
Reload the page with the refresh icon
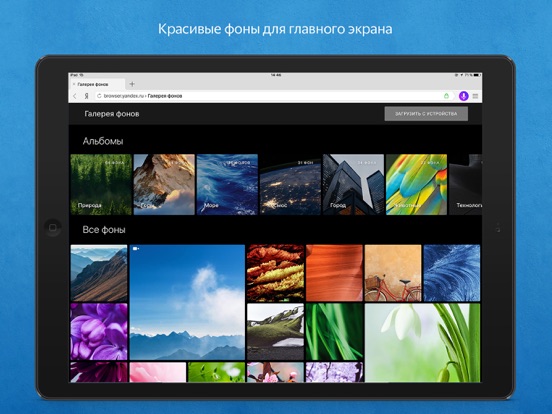coord(99,96)
